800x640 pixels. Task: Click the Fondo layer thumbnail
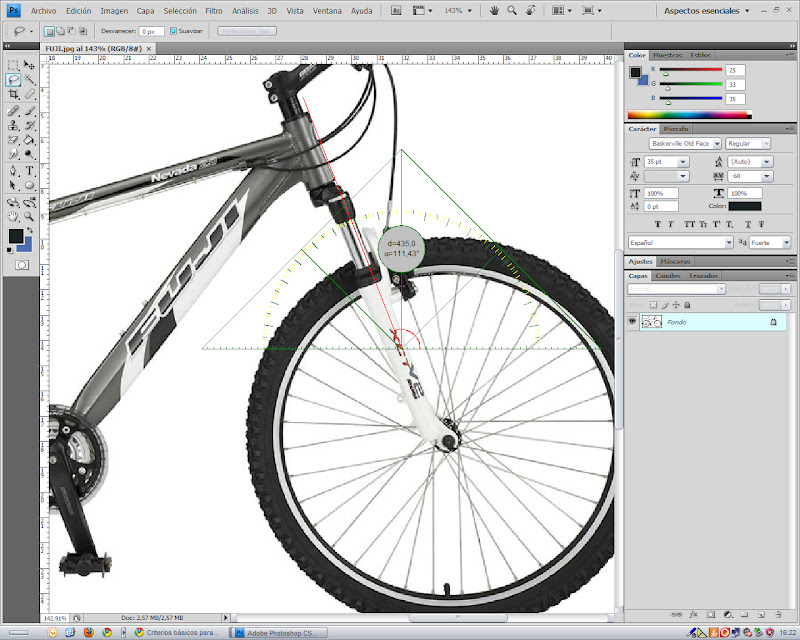click(652, 322)
